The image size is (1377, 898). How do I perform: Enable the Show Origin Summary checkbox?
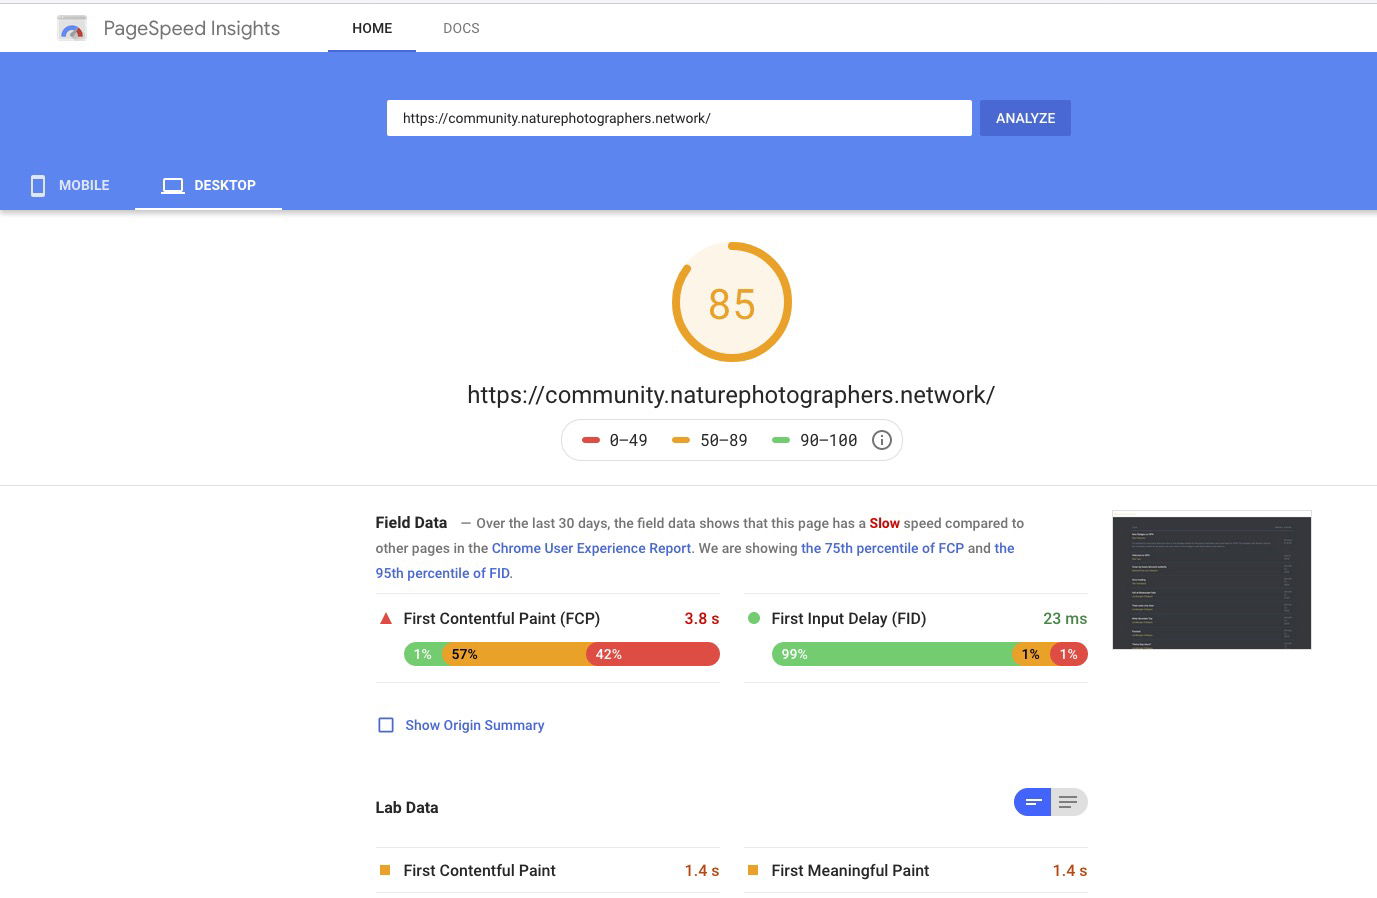[386, 725]
